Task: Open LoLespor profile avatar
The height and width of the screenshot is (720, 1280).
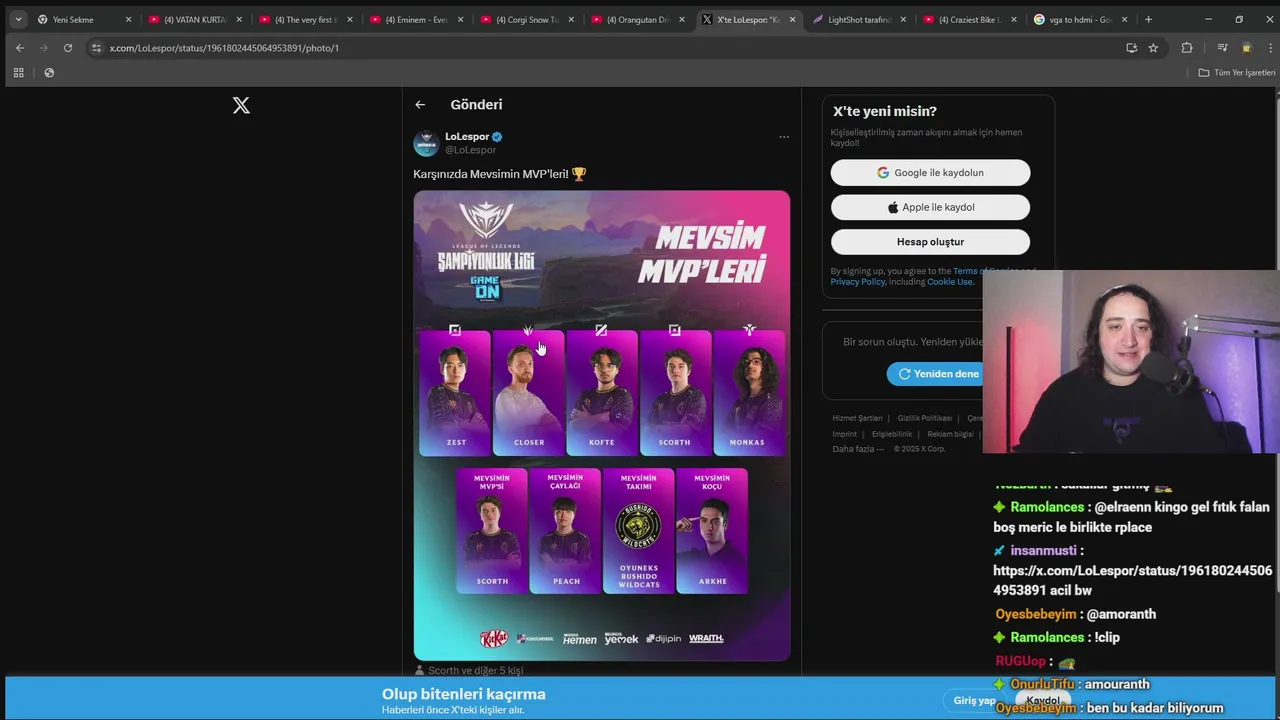Action: pyautogui.click(x=426, y=143)
